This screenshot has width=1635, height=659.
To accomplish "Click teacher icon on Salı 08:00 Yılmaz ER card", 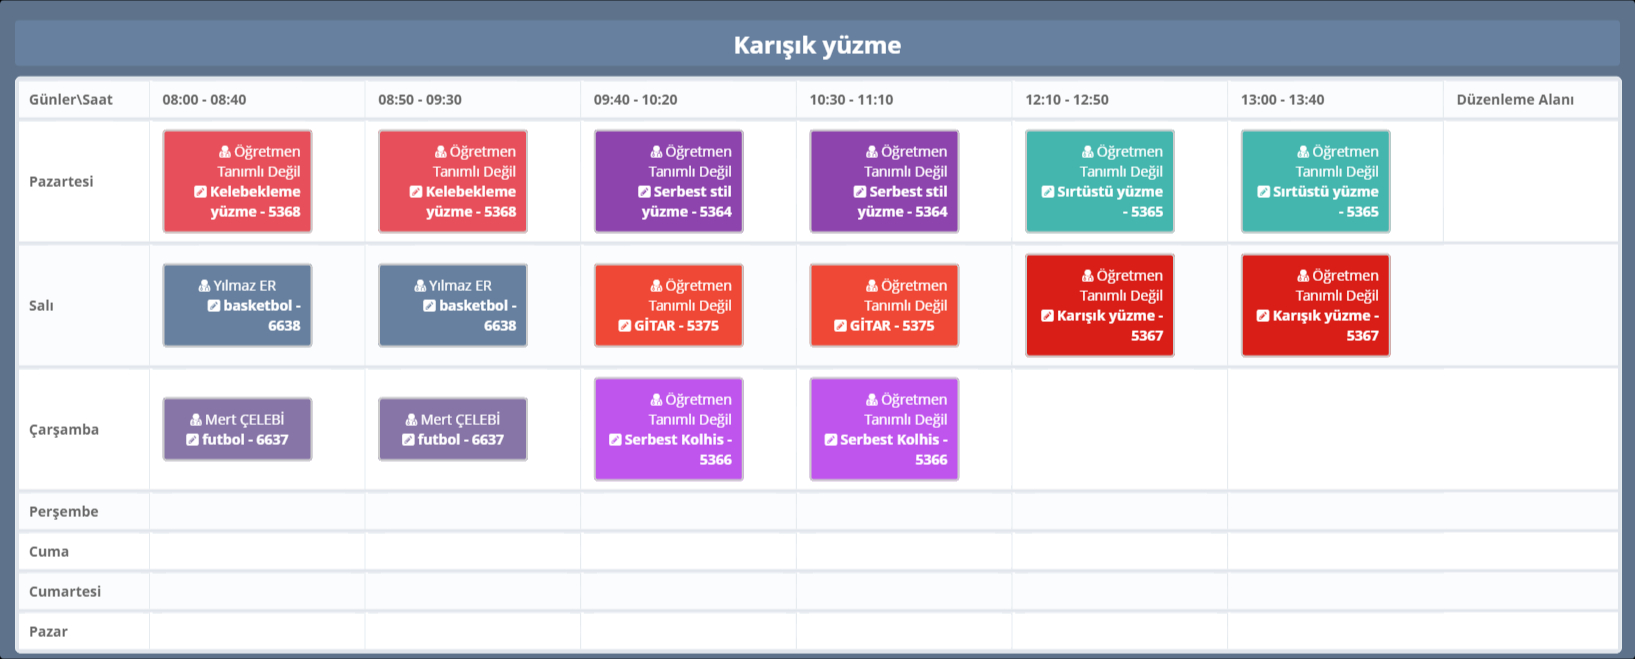I will (204, 286).
